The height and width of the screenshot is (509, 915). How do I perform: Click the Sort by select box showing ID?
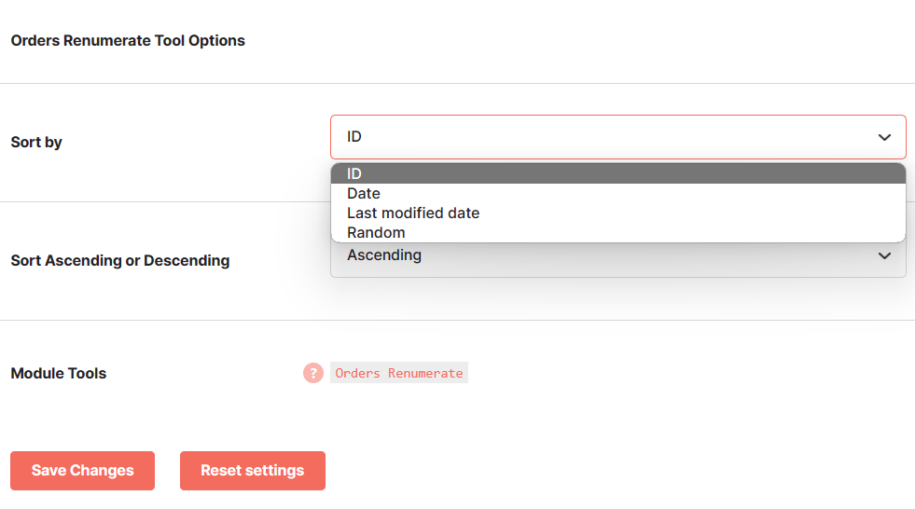(x=618, y=137)
